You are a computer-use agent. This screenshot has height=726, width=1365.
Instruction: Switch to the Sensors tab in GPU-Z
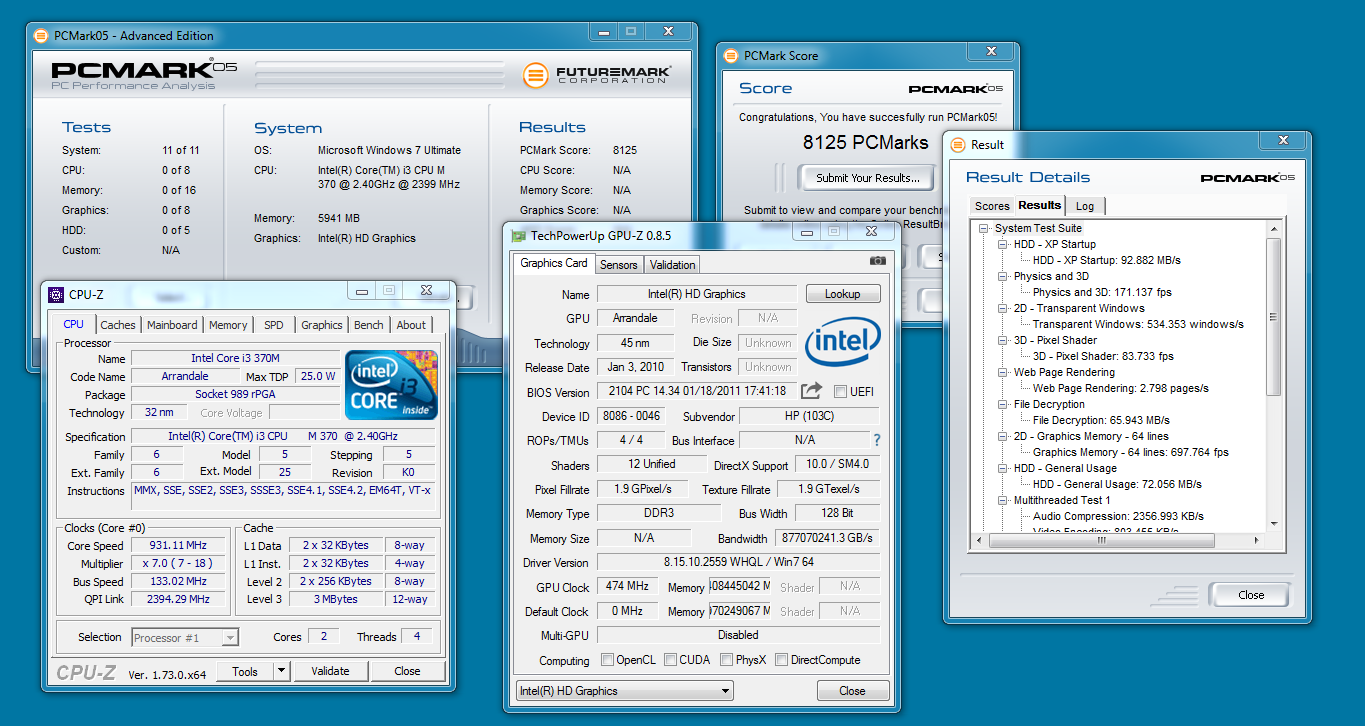point(619,265)
